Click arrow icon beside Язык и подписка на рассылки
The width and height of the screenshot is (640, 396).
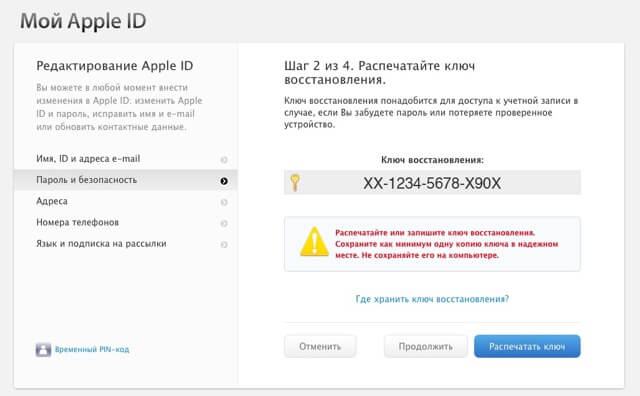point(224,245)
